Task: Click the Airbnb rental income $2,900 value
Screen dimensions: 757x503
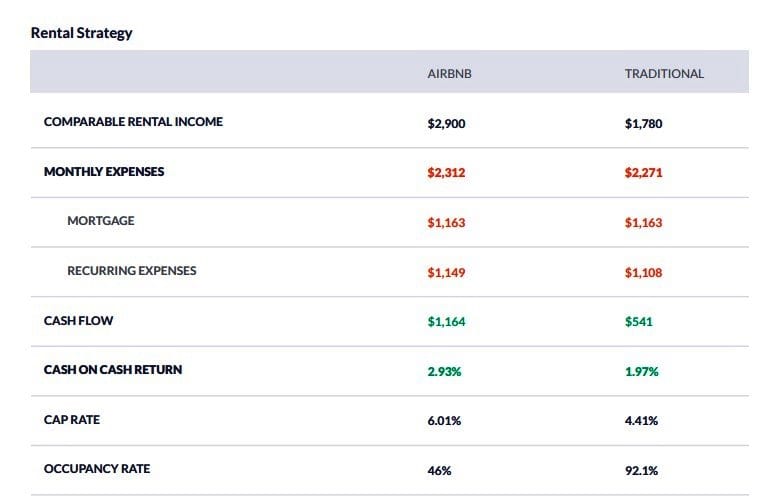Action: 446,124
